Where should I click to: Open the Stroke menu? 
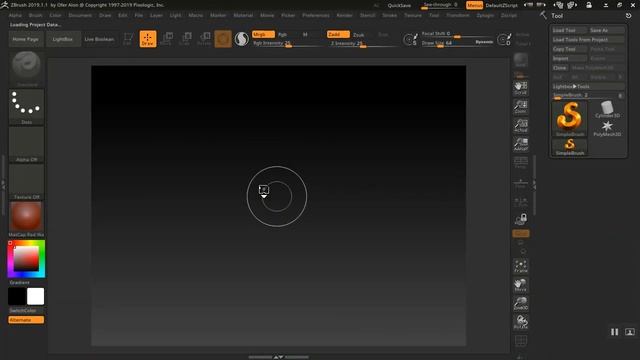pos(389,15)
